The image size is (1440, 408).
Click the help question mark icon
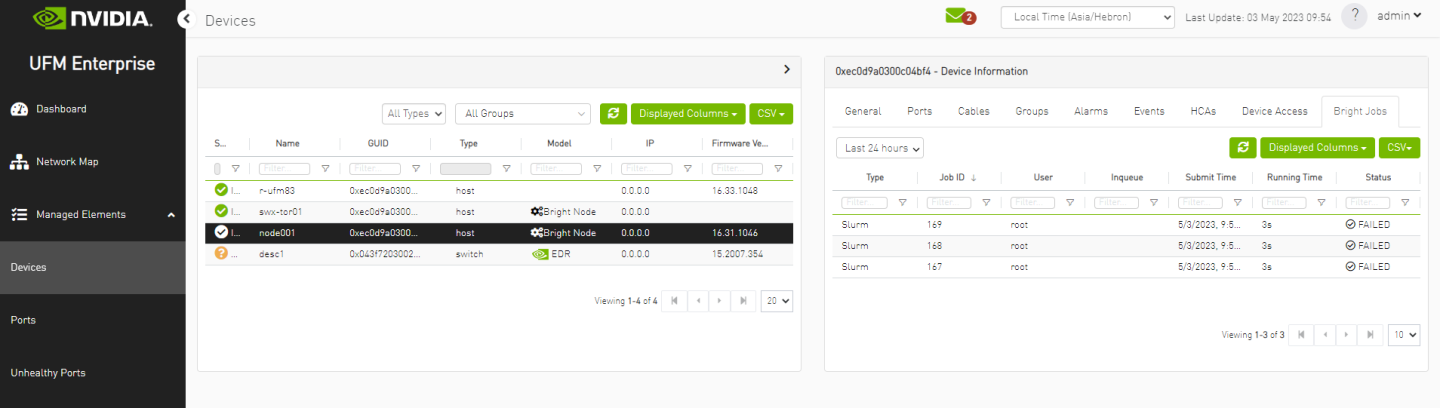pyautogui.click(x=1354, y=16)
